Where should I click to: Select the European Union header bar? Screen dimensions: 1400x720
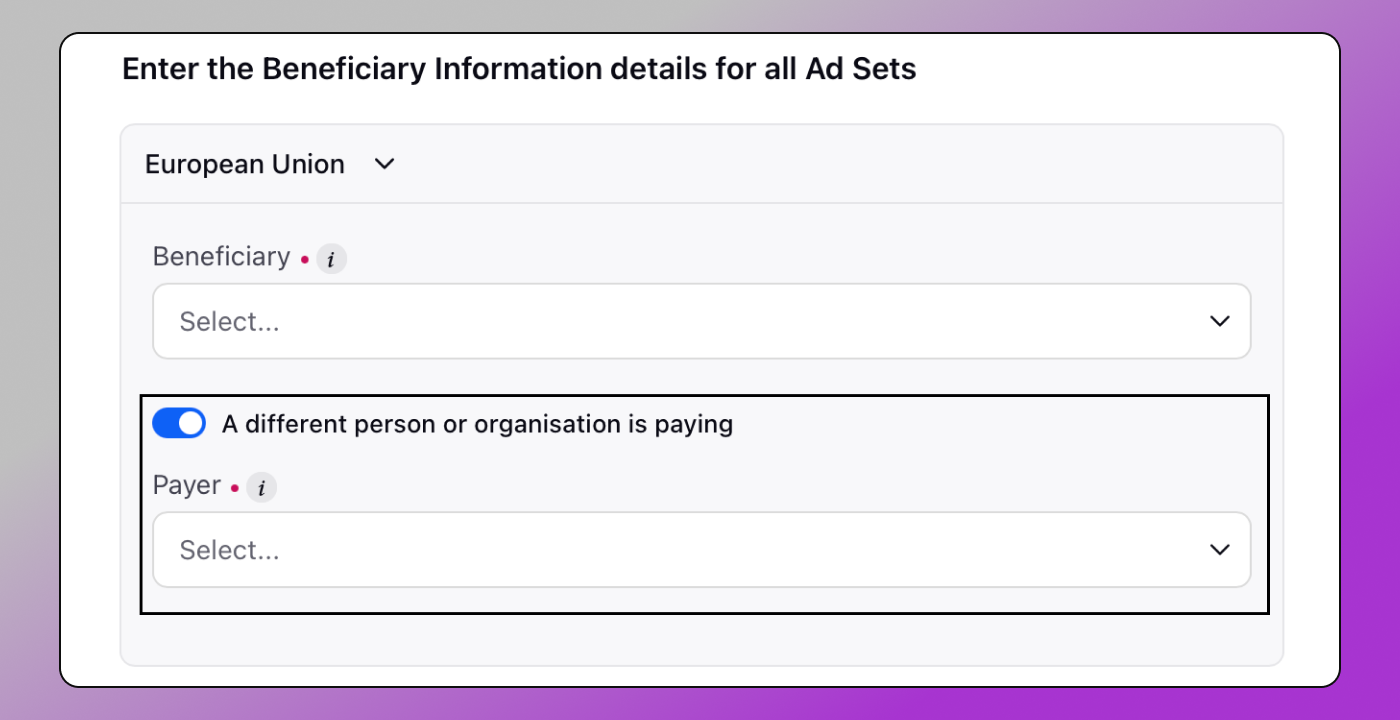(x=701, y=164)
